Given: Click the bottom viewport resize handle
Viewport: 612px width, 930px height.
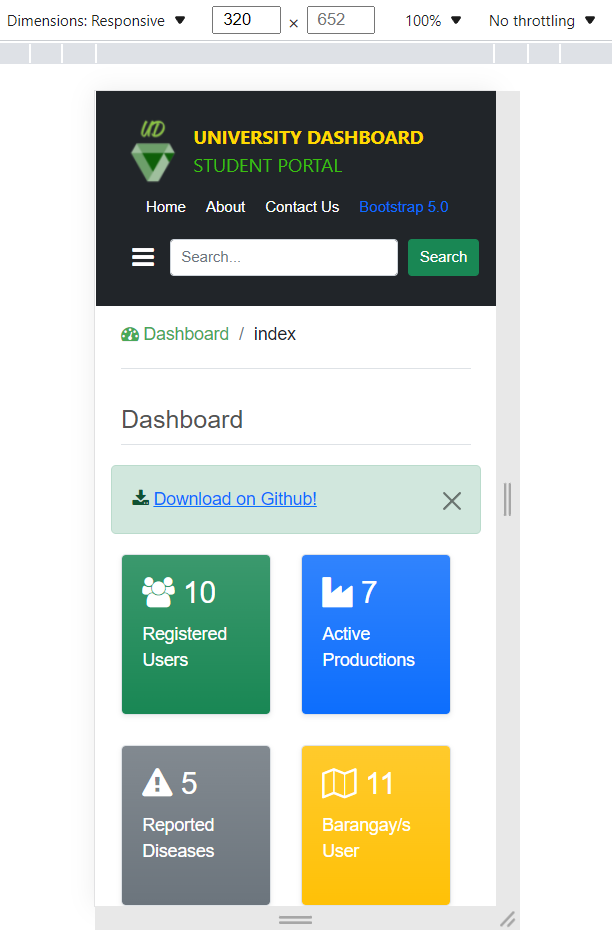Looking at the screenshot, I should click(295, 919).
